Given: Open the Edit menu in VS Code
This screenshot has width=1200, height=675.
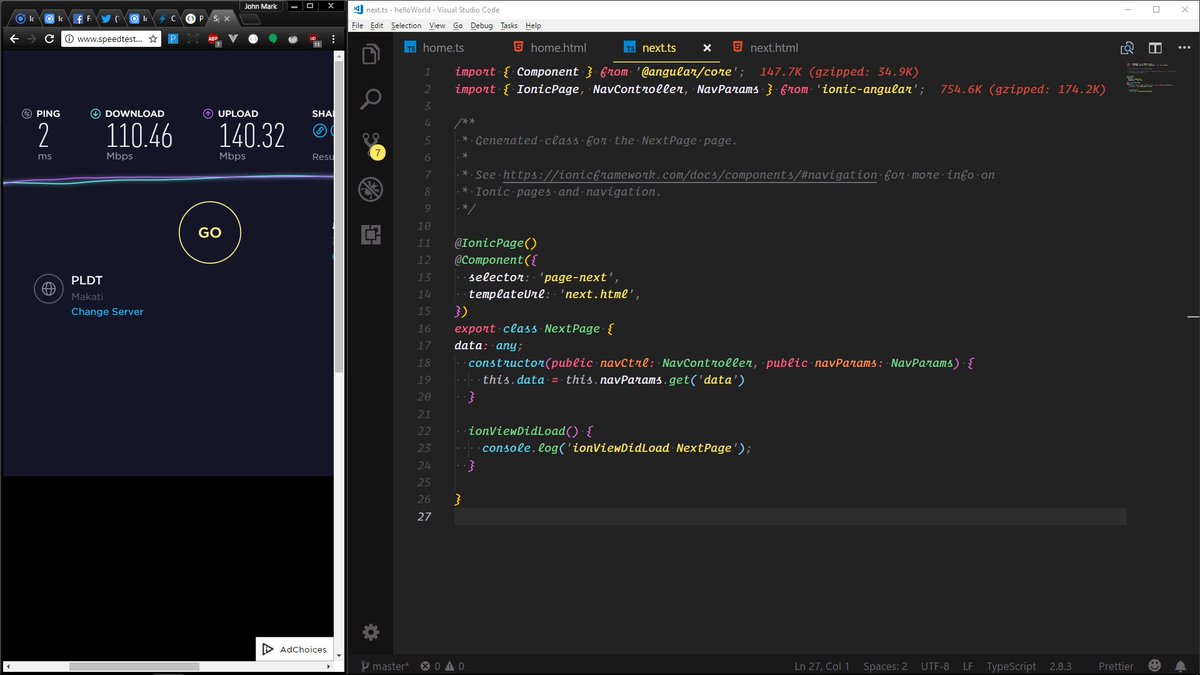Looking at the screenshot, I should click(x=376, y=25).
